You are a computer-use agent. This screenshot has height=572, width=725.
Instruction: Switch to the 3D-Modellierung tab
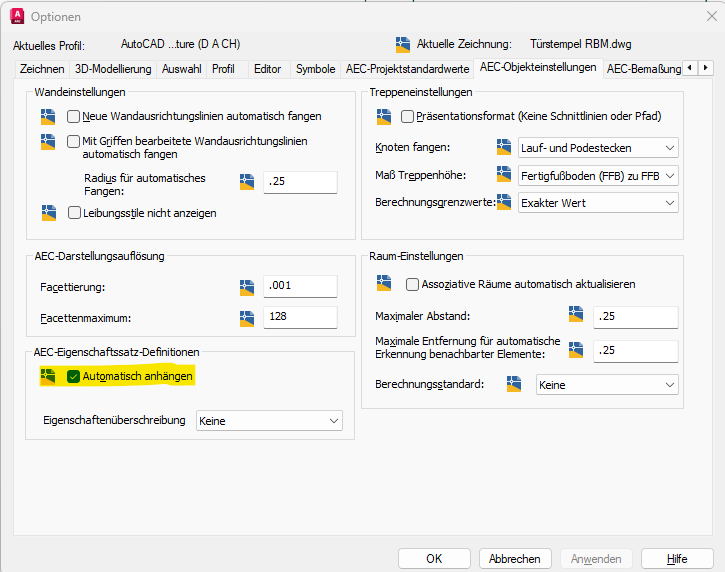coord(113,69)
